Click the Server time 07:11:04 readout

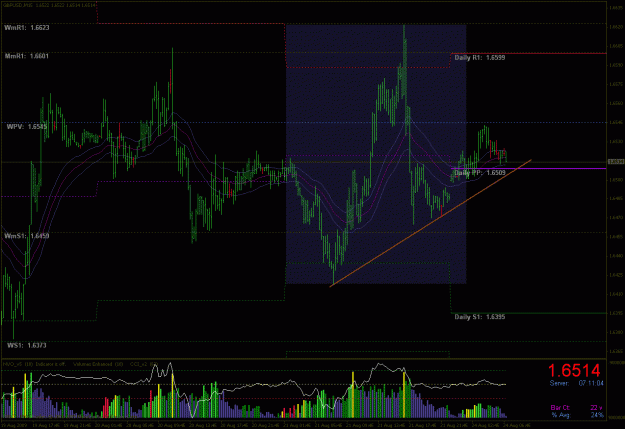591,384
